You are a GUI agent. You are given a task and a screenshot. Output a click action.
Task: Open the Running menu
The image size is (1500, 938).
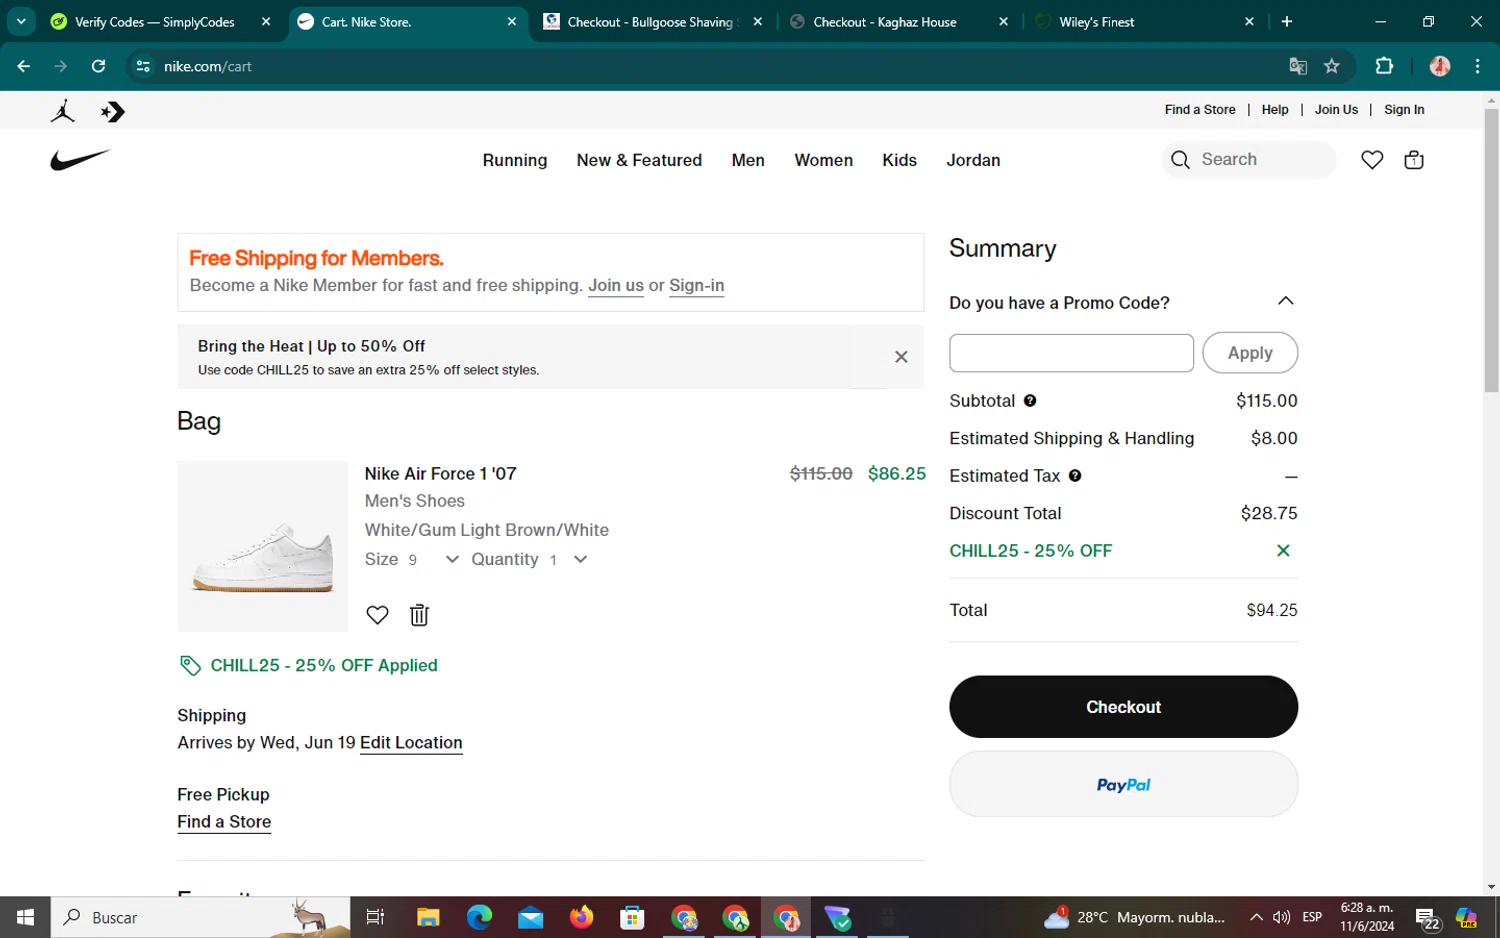coord(515,160)
